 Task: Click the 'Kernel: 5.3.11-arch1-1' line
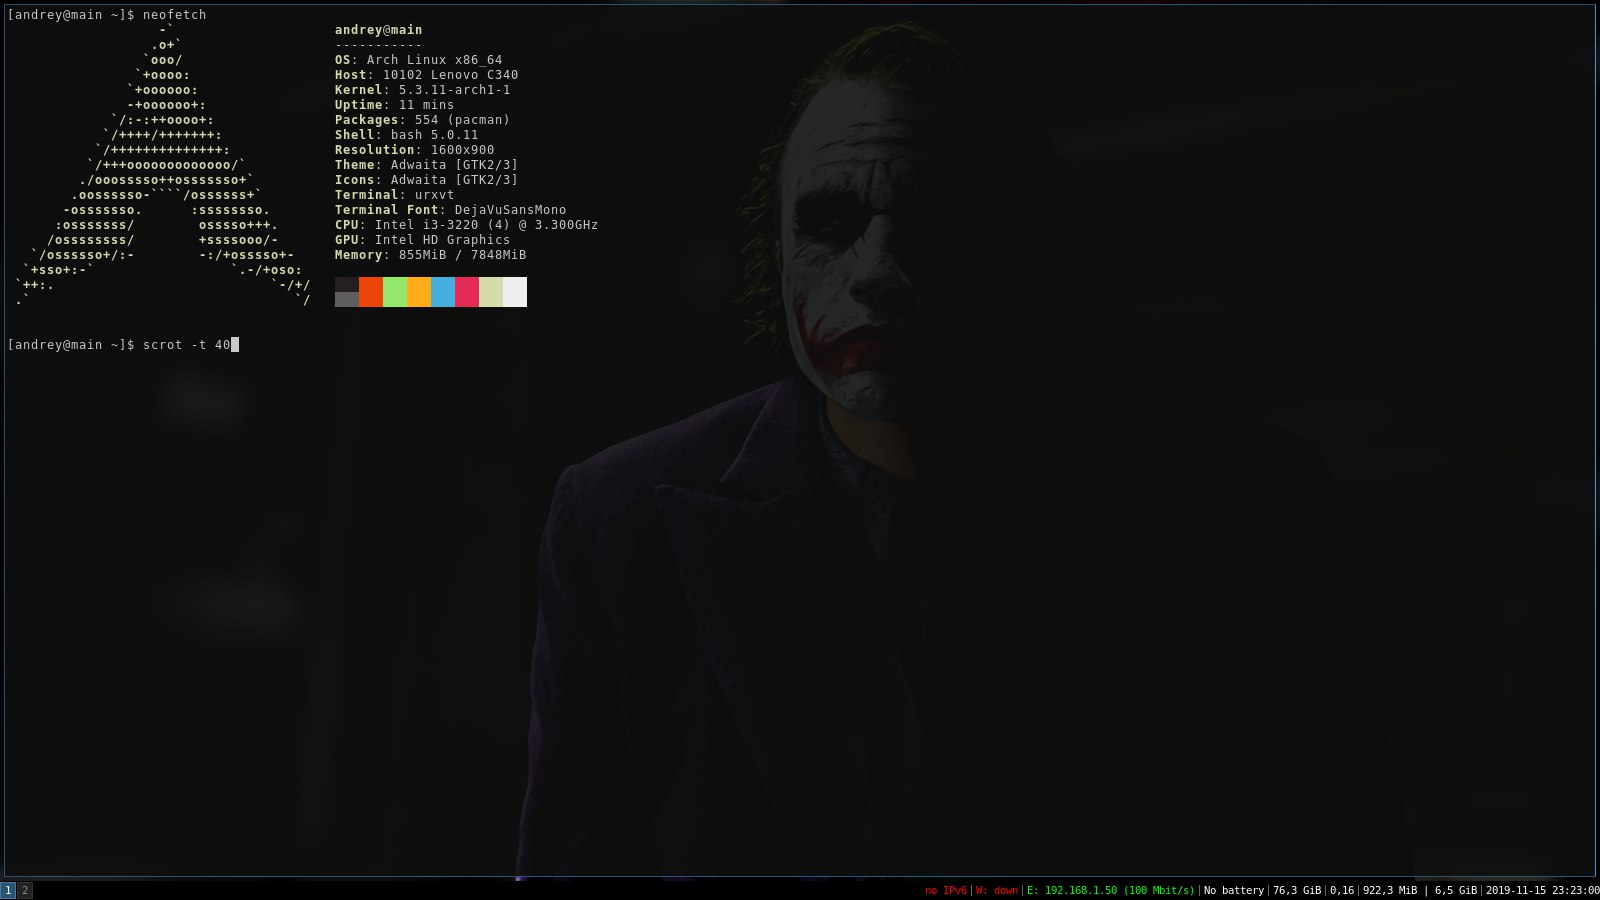tap(422, 90)
